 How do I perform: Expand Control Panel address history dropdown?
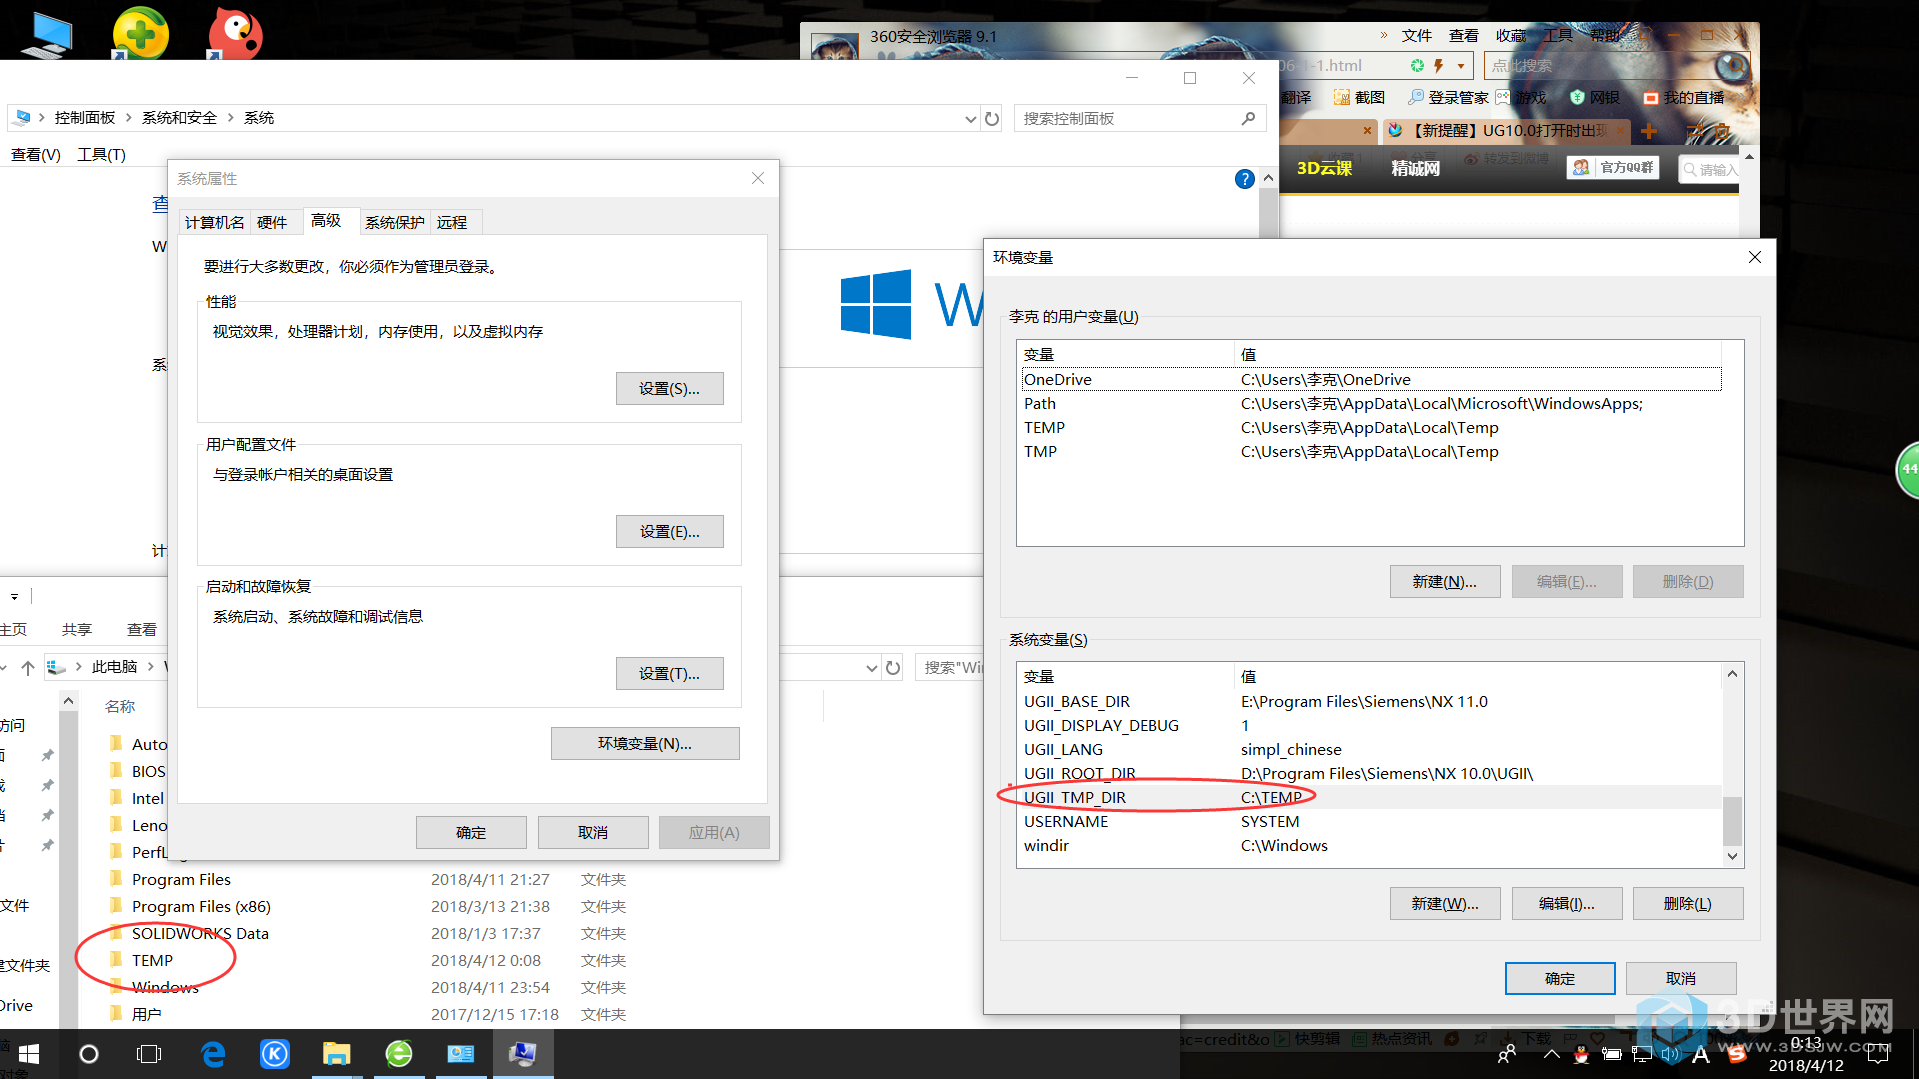tap(970, 118)
